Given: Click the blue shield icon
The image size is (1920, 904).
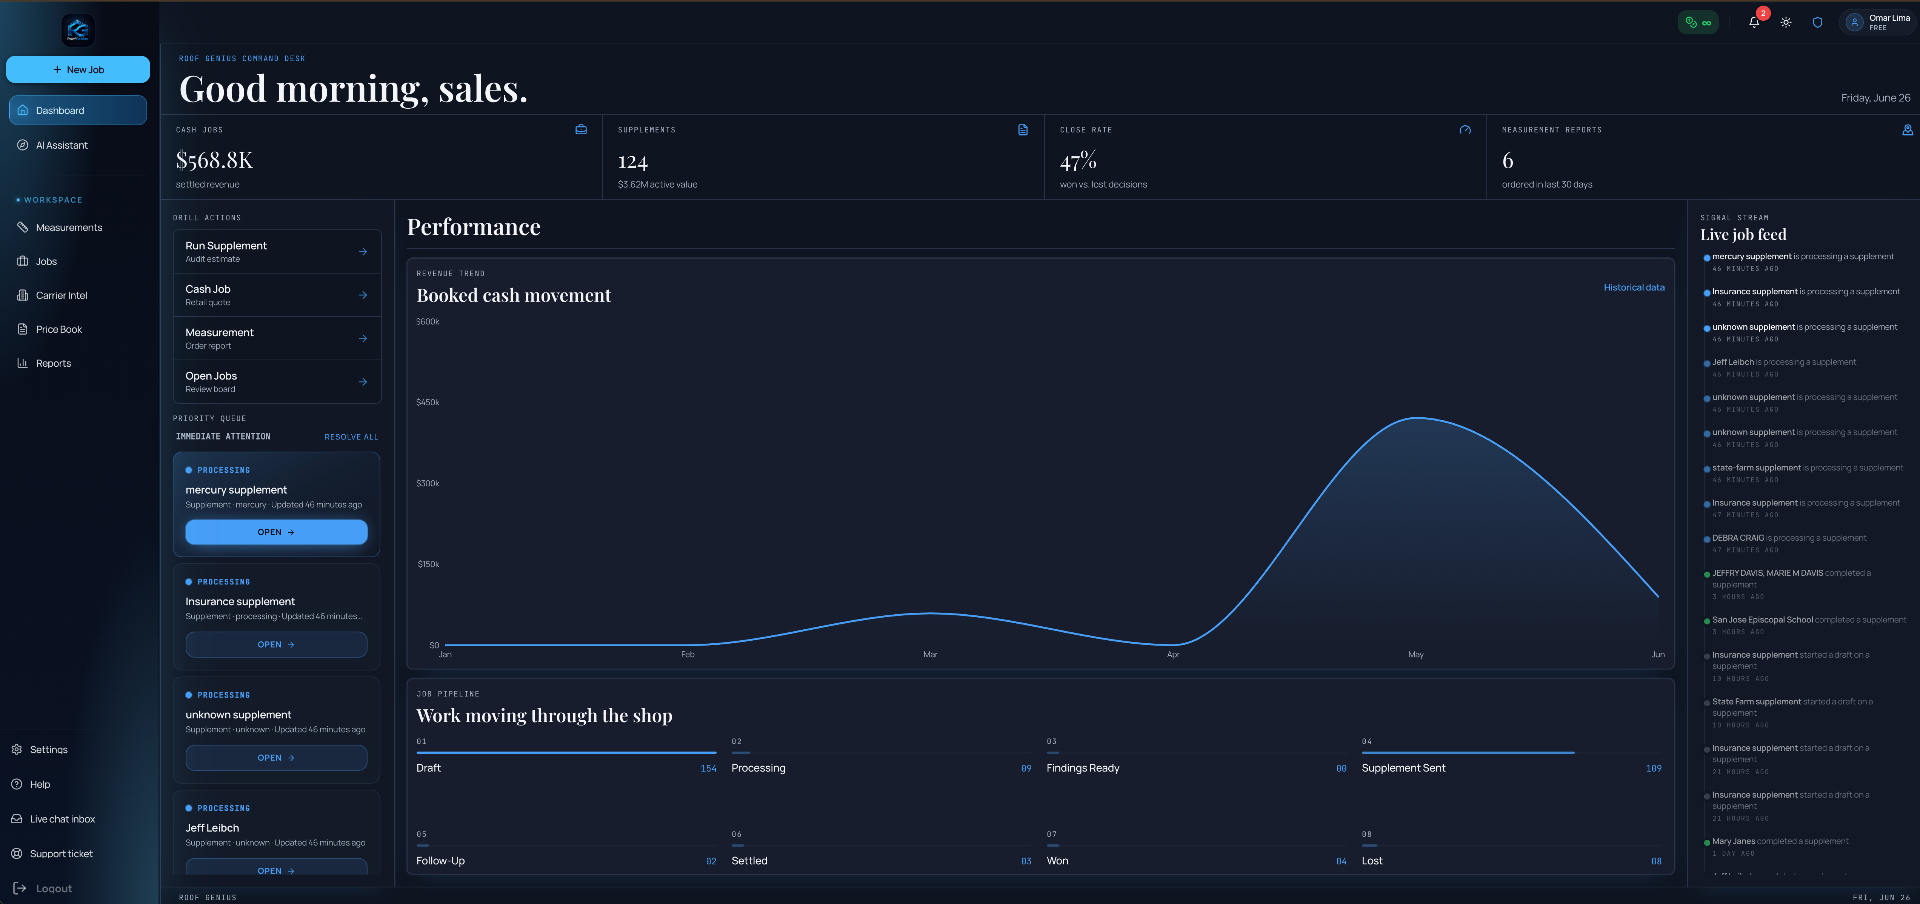Looking at the screenshot, I should tap(1817, 22).
